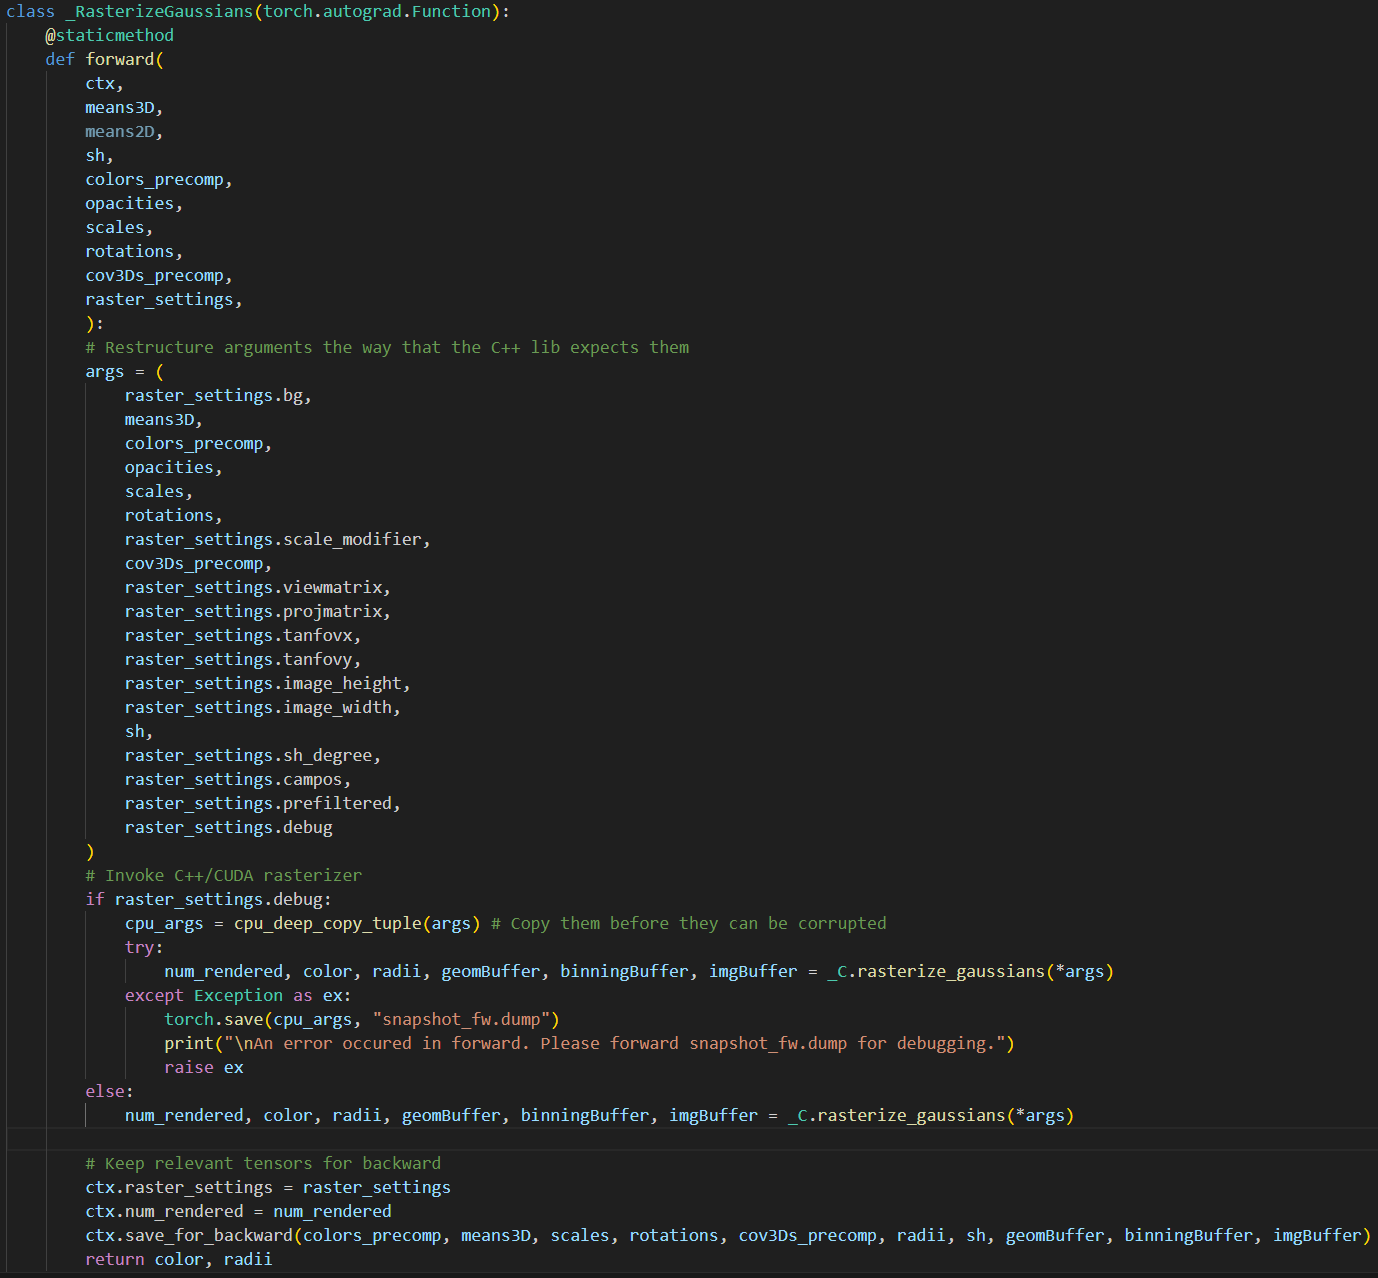This screenshot has width=1378, height=1278.
Task: Click raster_settings.prefiltered line
Action: [263, 804]
